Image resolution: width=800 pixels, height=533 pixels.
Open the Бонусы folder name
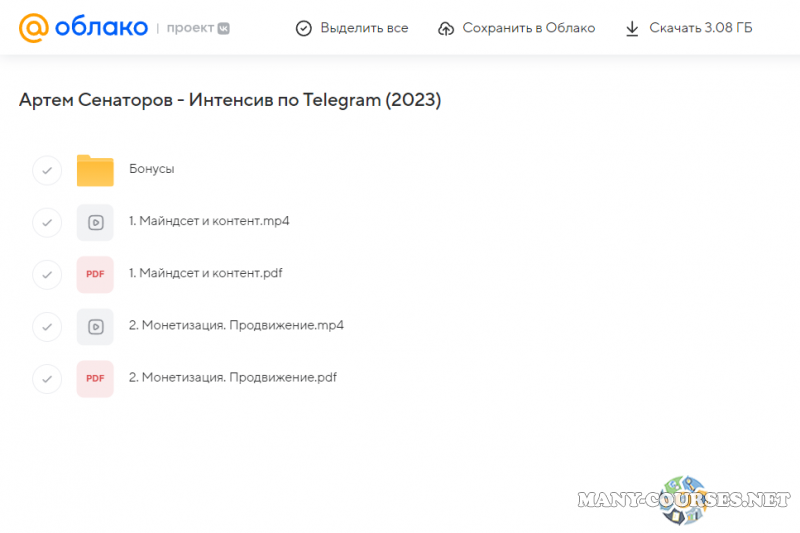[x=152, y=169]
